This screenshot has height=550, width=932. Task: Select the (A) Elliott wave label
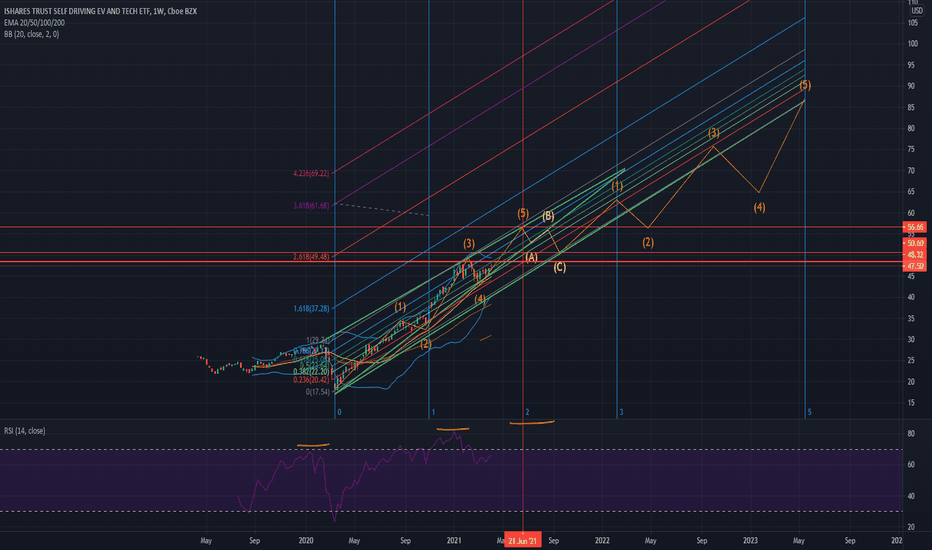(x=531, y=257)
